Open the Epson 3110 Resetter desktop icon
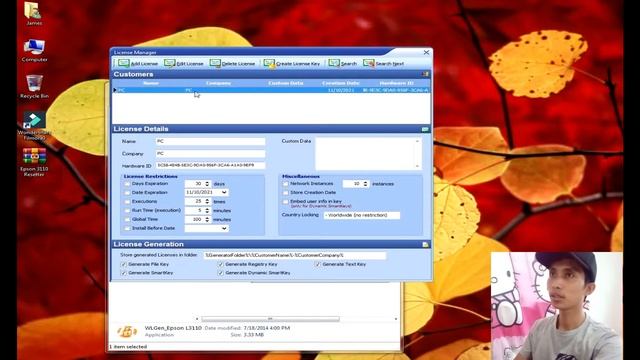Image resolution: width=640 pixels, height=360 pixels. pos(34,162)
